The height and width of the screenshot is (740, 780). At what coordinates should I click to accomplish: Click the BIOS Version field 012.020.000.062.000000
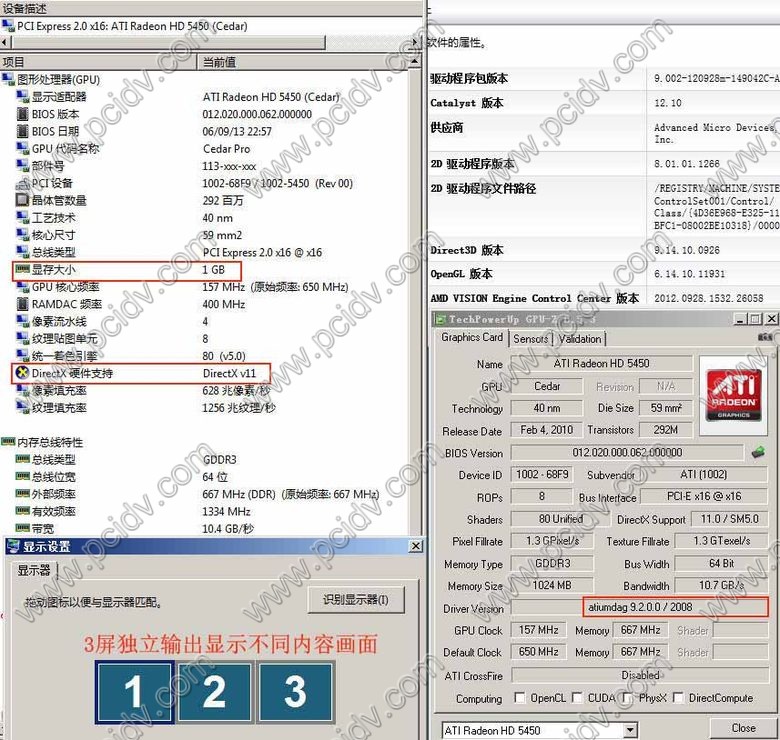pyautogui.click(x=627, y=453)
